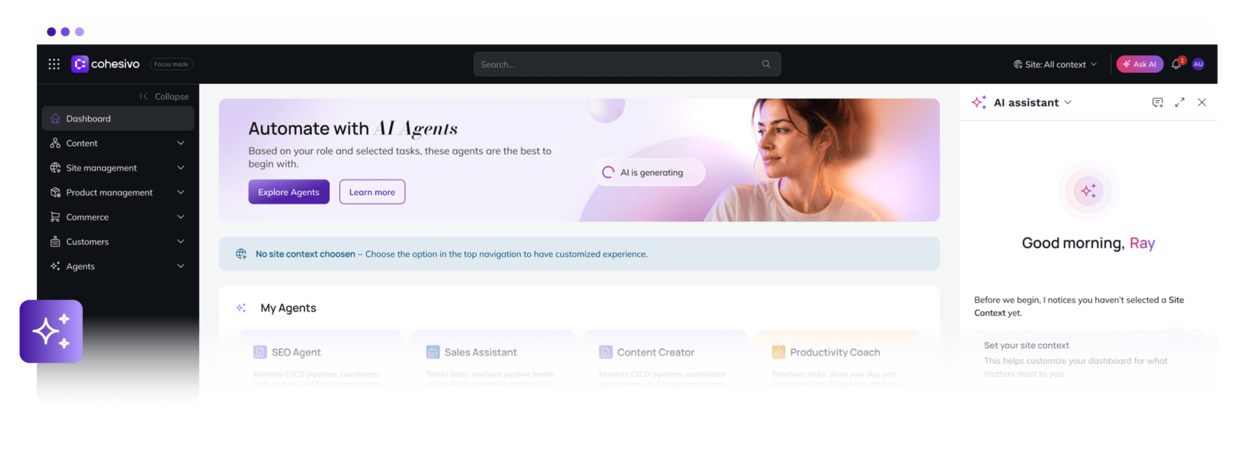The width and height of the screenshot is (1254, 450).
Task: Open Site management in sidebar
Action: (118, 168)
